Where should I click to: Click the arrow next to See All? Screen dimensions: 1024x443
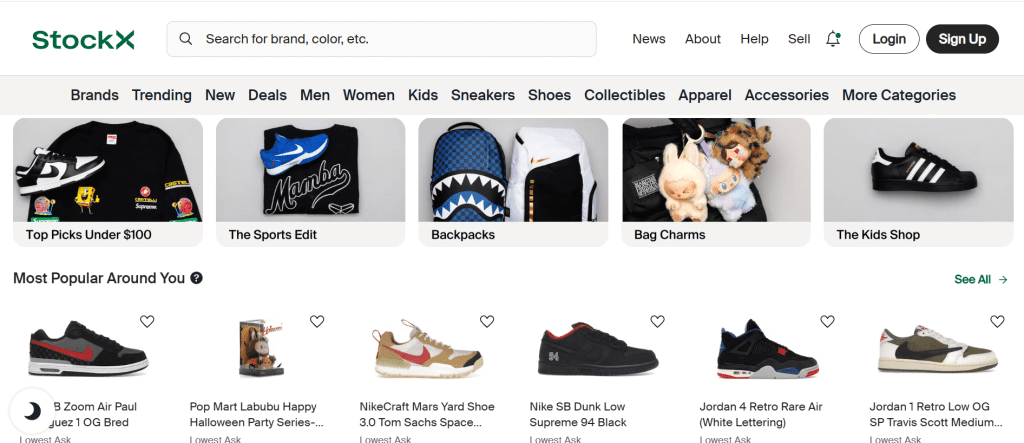(1003, 280)
